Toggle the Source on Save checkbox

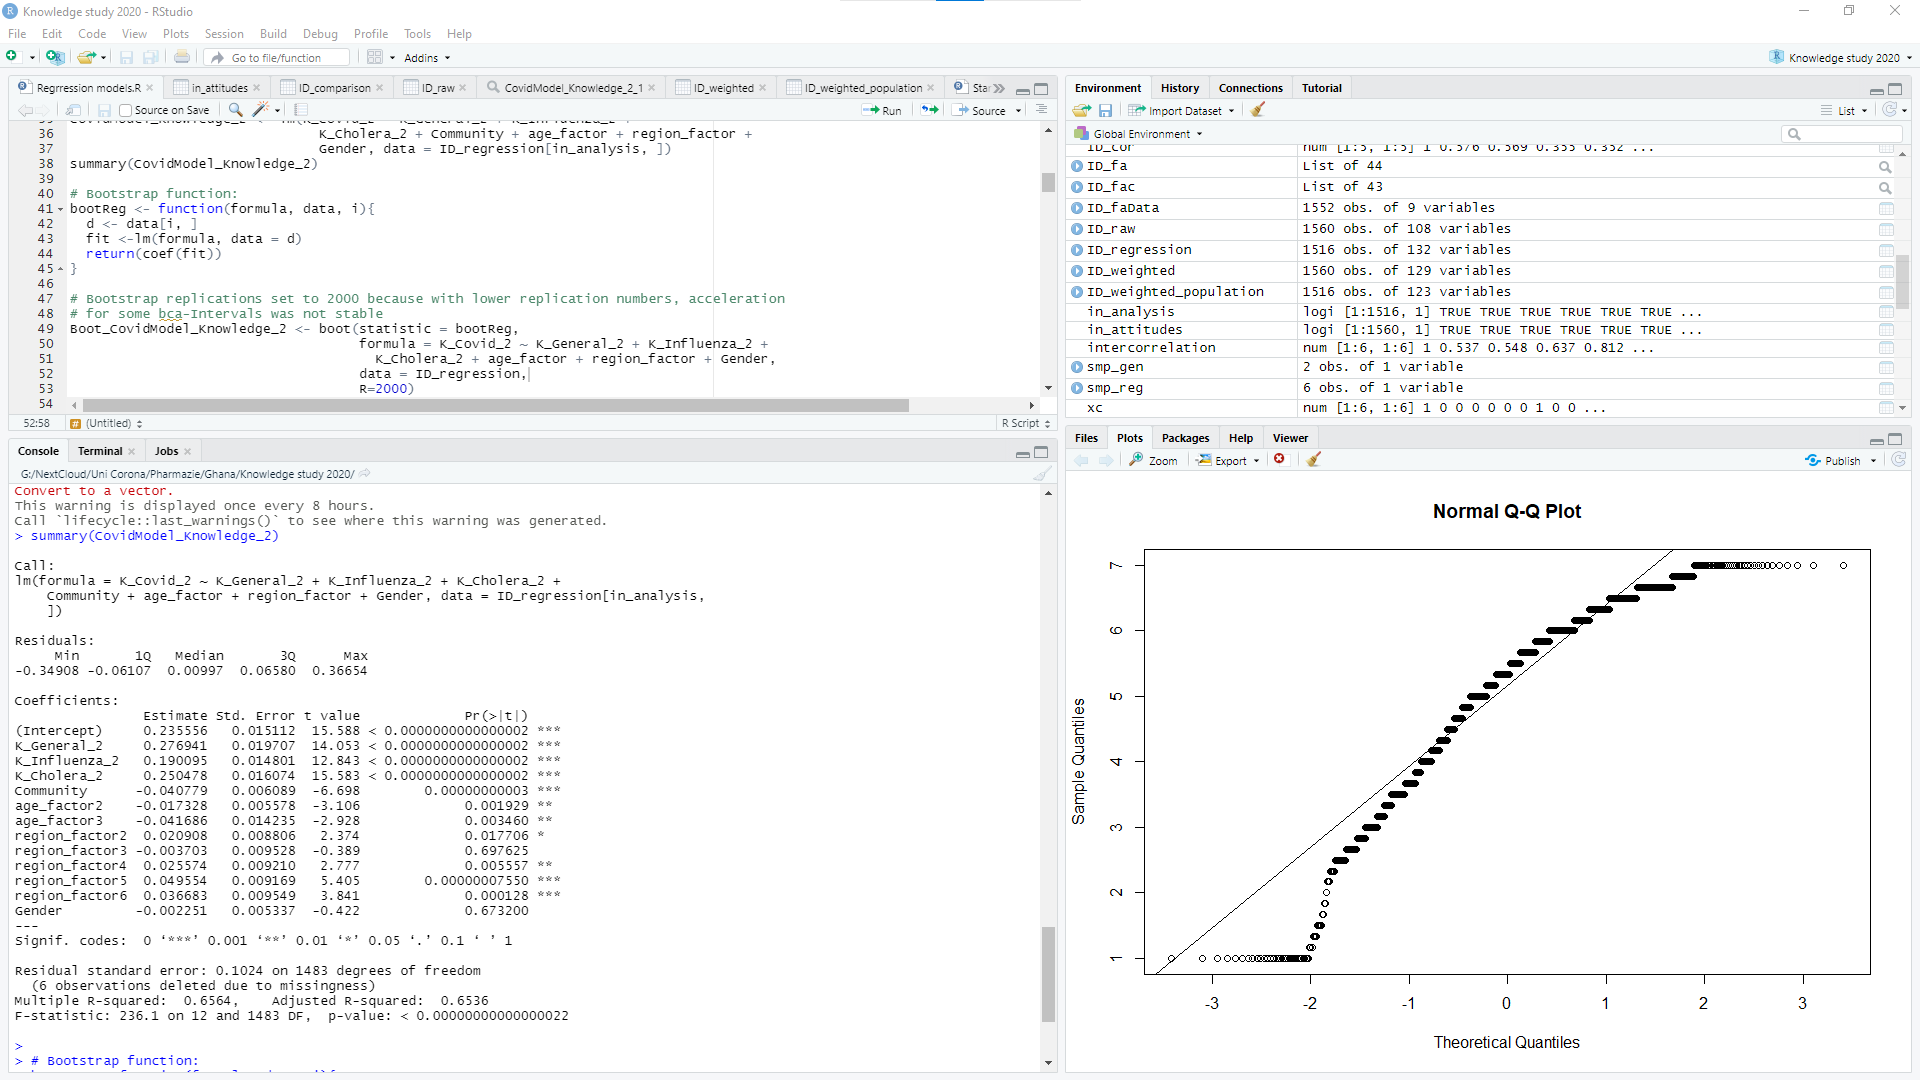pyautogui.click(x=126, y=110)
